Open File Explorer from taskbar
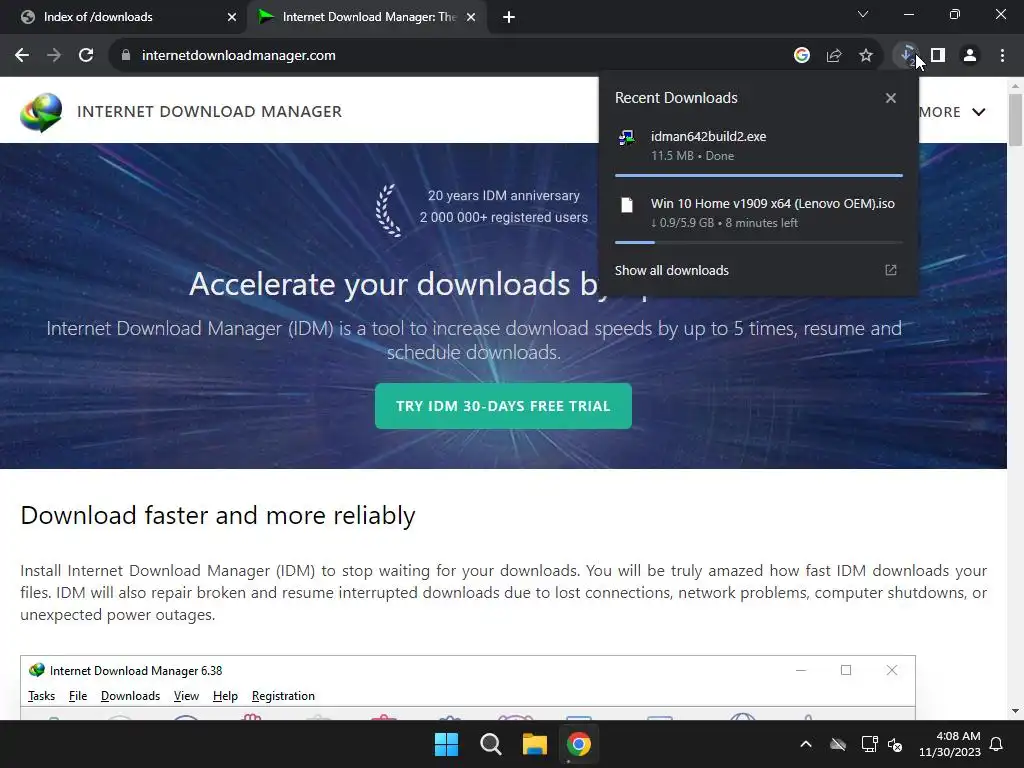This screenshot has height=768, width=1024. [534, 744]
